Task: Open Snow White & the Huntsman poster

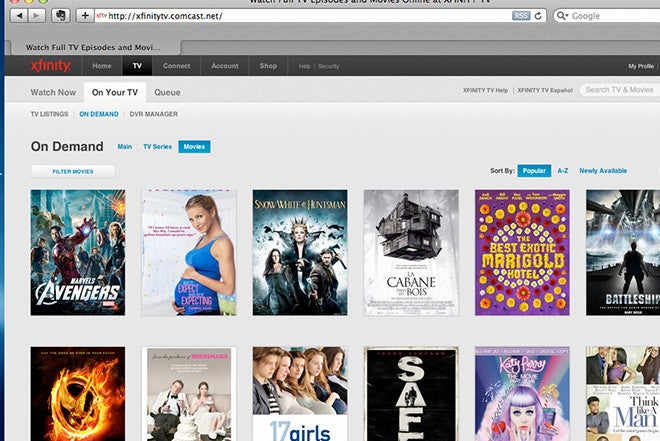Action: [300, 252]
